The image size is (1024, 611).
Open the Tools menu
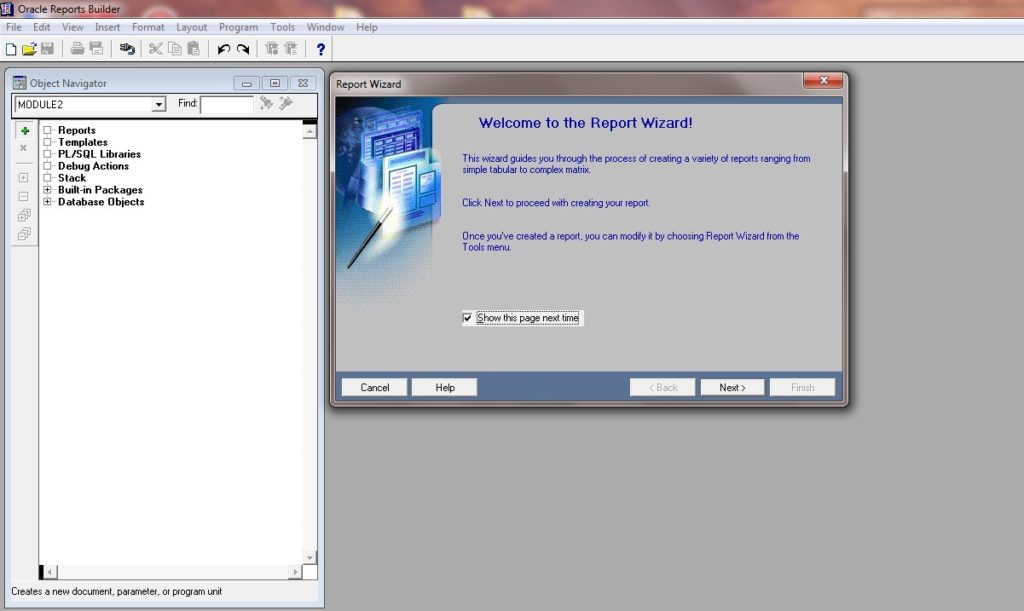coord(281,27)
